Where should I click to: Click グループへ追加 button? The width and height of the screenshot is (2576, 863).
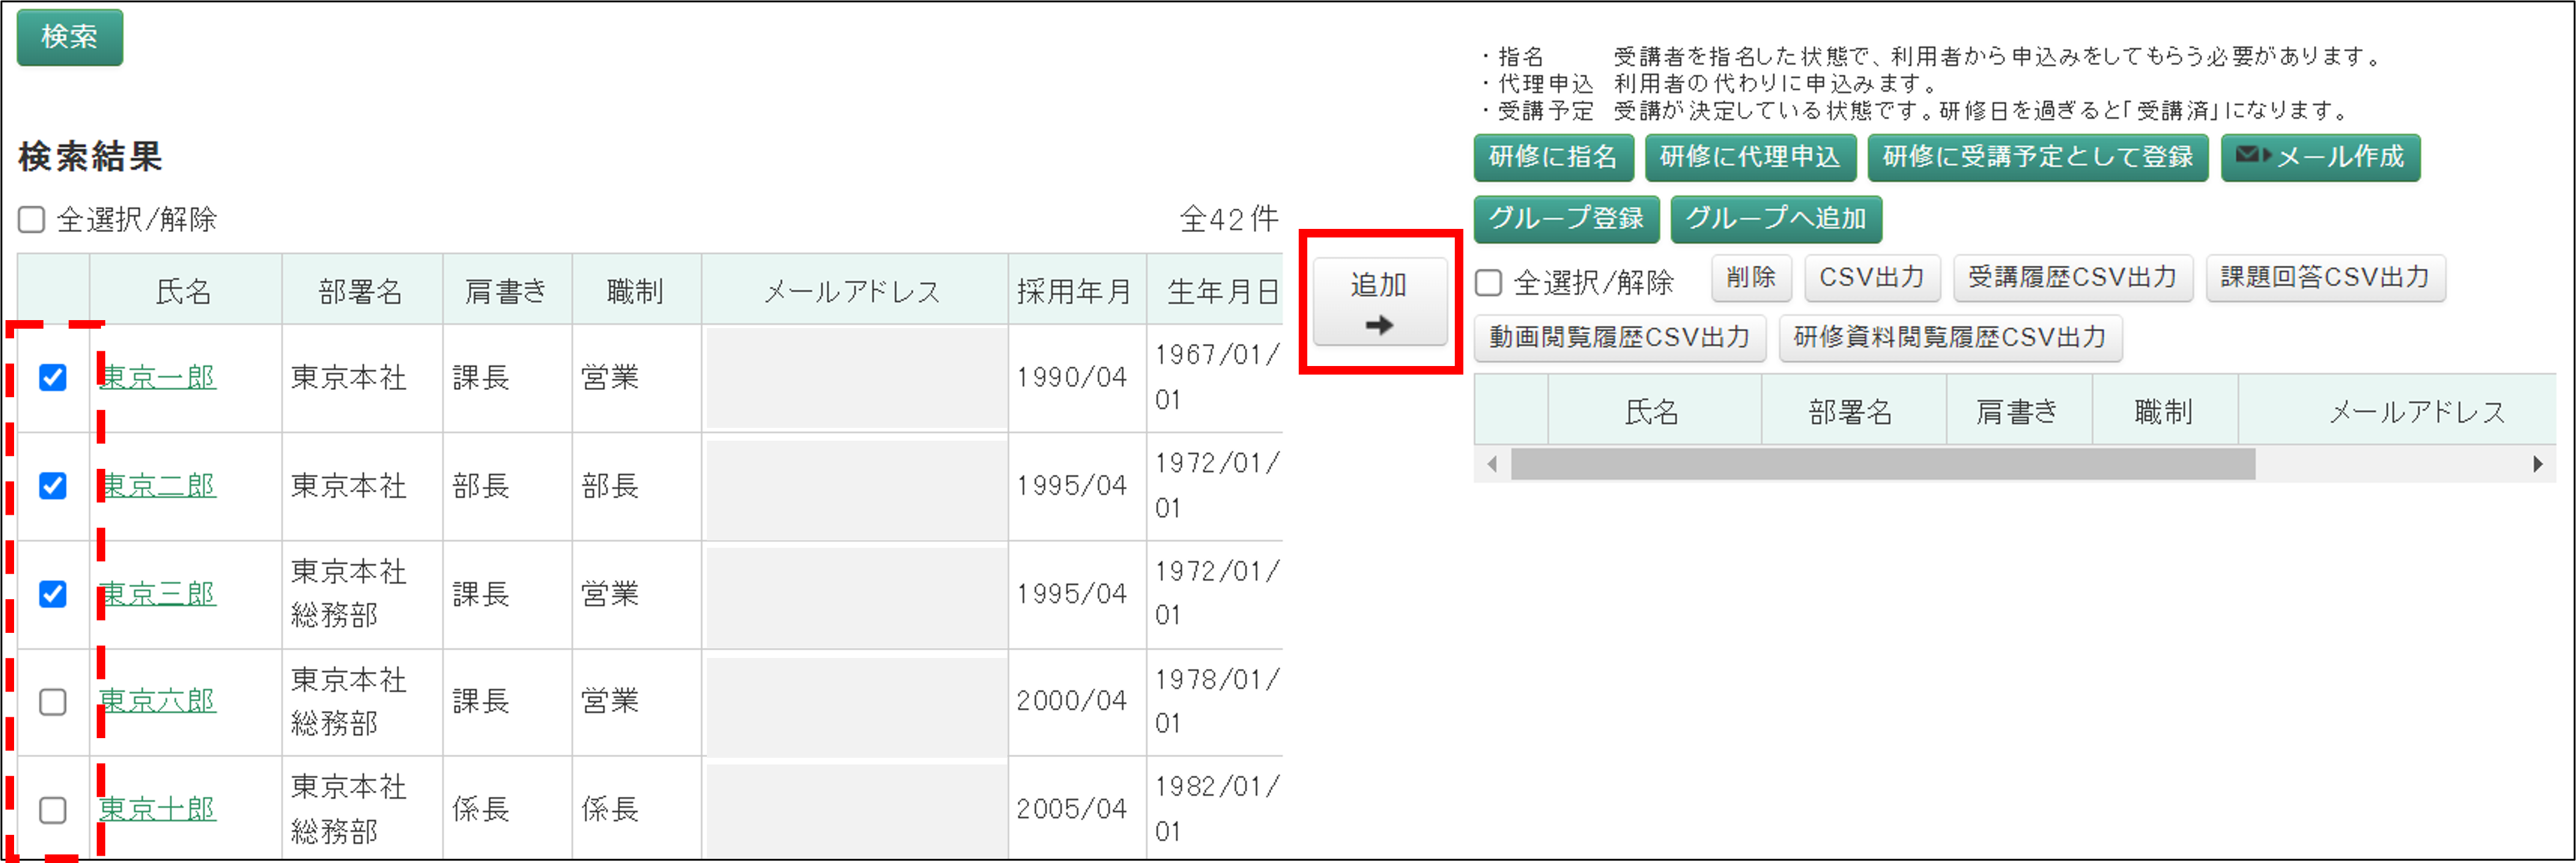coord(1776,219)
